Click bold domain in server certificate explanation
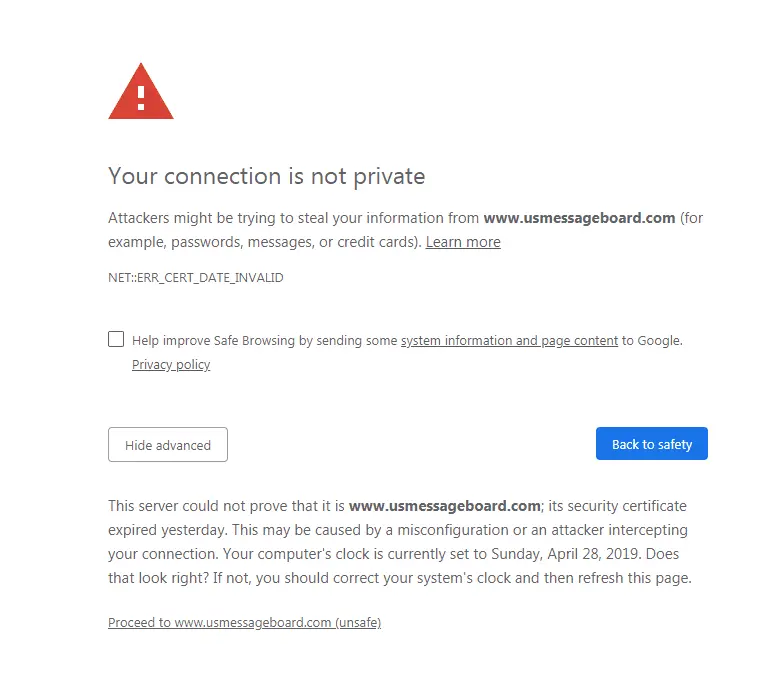The image size is (777, 699). [444, 506]
